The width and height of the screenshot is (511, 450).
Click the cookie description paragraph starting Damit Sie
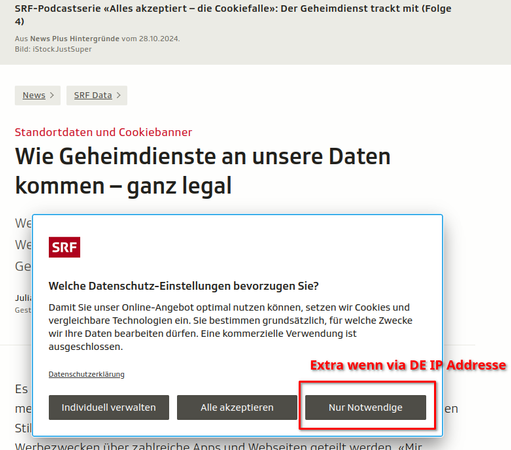(230, 327)
